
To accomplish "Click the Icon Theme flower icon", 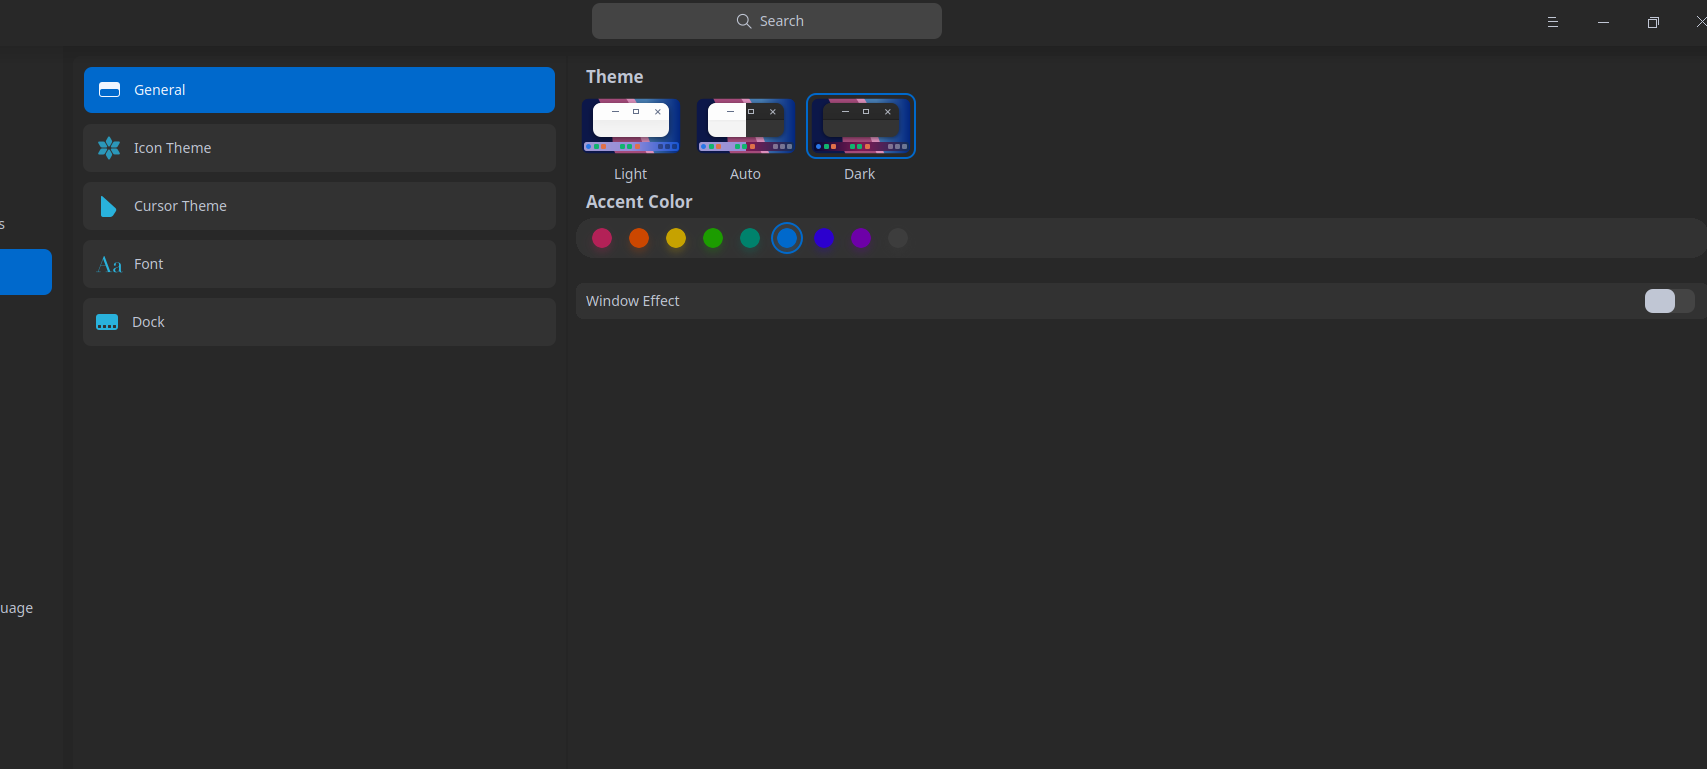I will 109,148.
